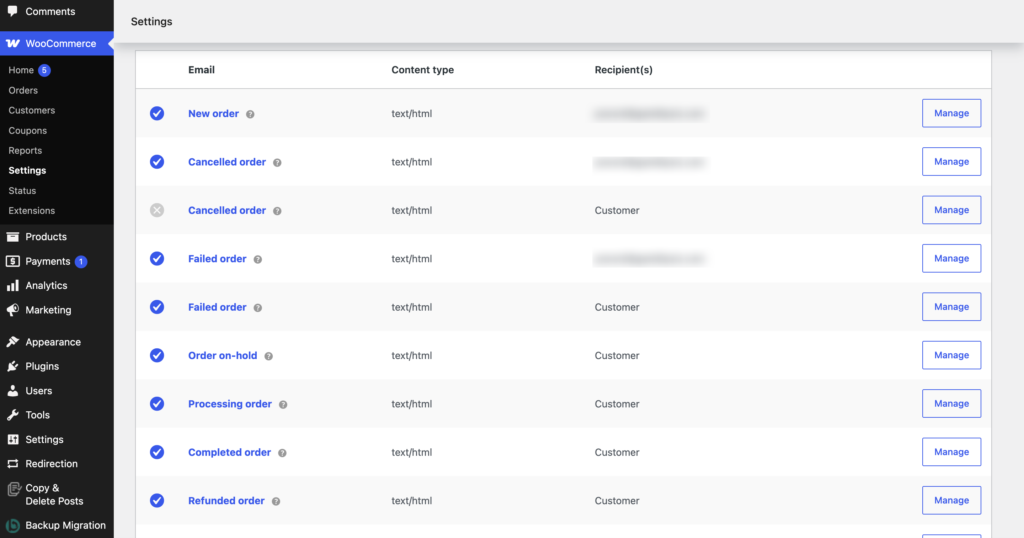Click the WooCommerce logo icon in sidebar
1024x538 pixels.
click(x=12, y=43)
